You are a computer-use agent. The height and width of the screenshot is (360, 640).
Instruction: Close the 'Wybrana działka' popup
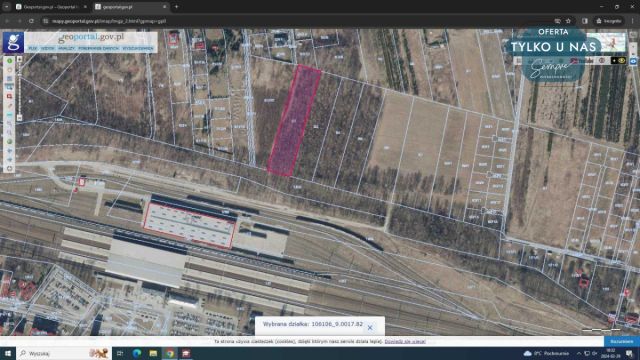[x=370, y=327]
